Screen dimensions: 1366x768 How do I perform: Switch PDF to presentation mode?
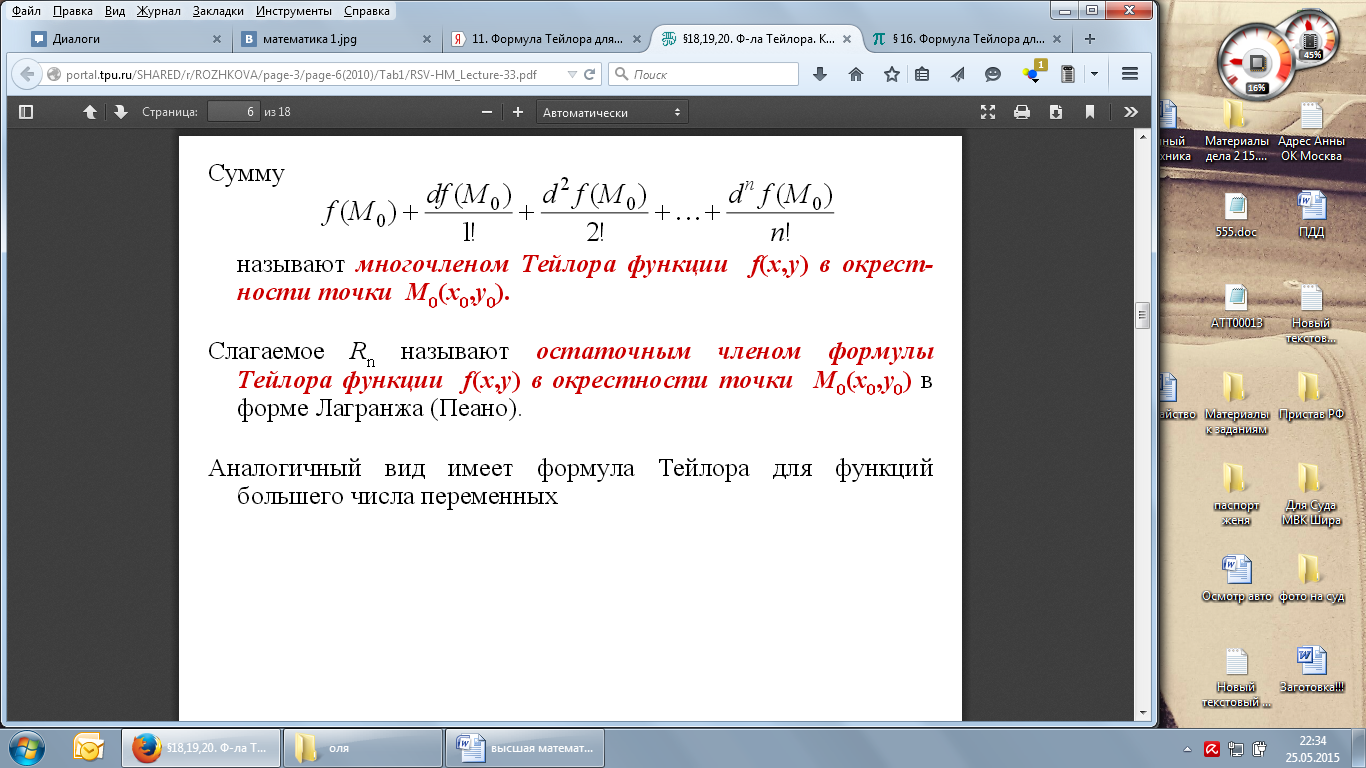(x=988, y=112)
